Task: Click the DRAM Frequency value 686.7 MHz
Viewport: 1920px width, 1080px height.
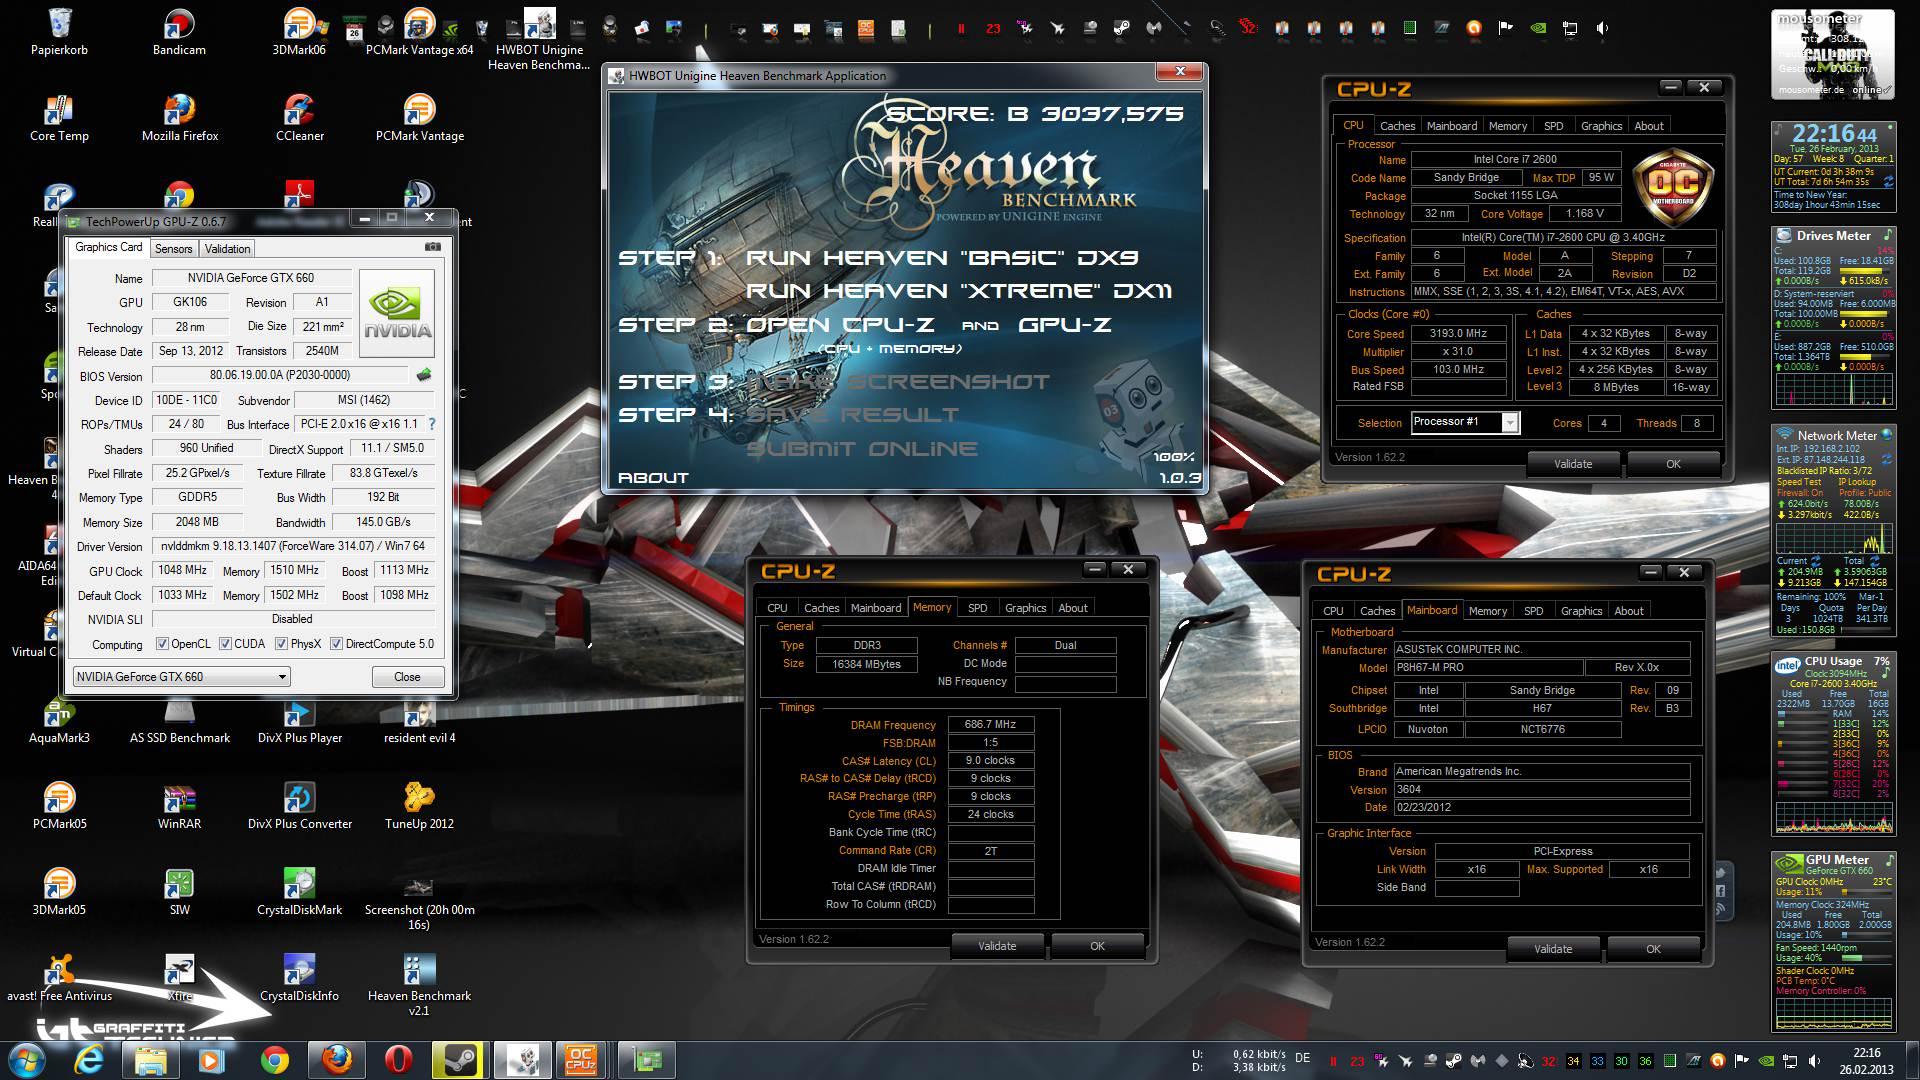Action: click(x=990, y=724)
